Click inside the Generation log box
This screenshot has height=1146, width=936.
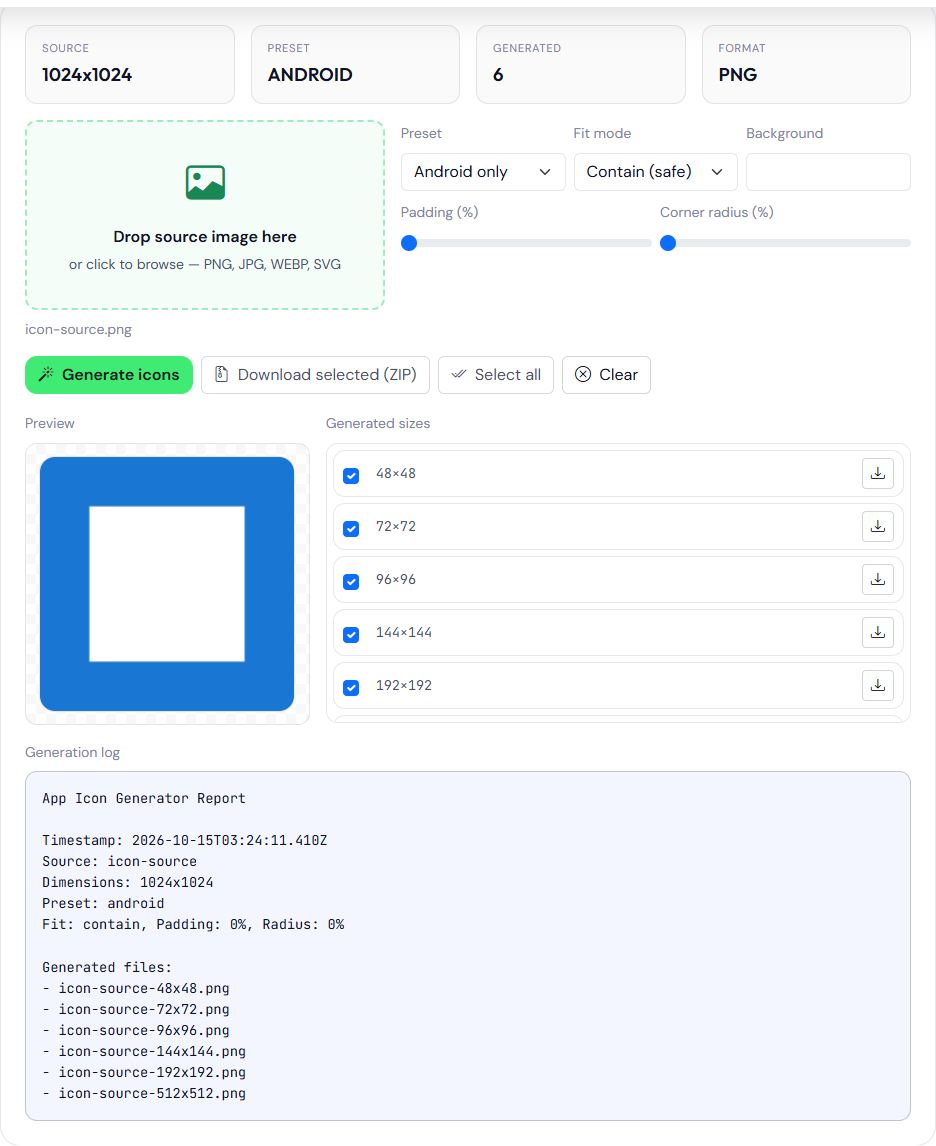pos(468,946)
